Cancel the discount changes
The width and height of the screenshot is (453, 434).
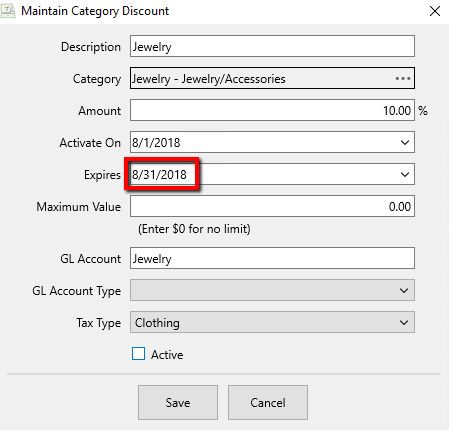point(268,403)
